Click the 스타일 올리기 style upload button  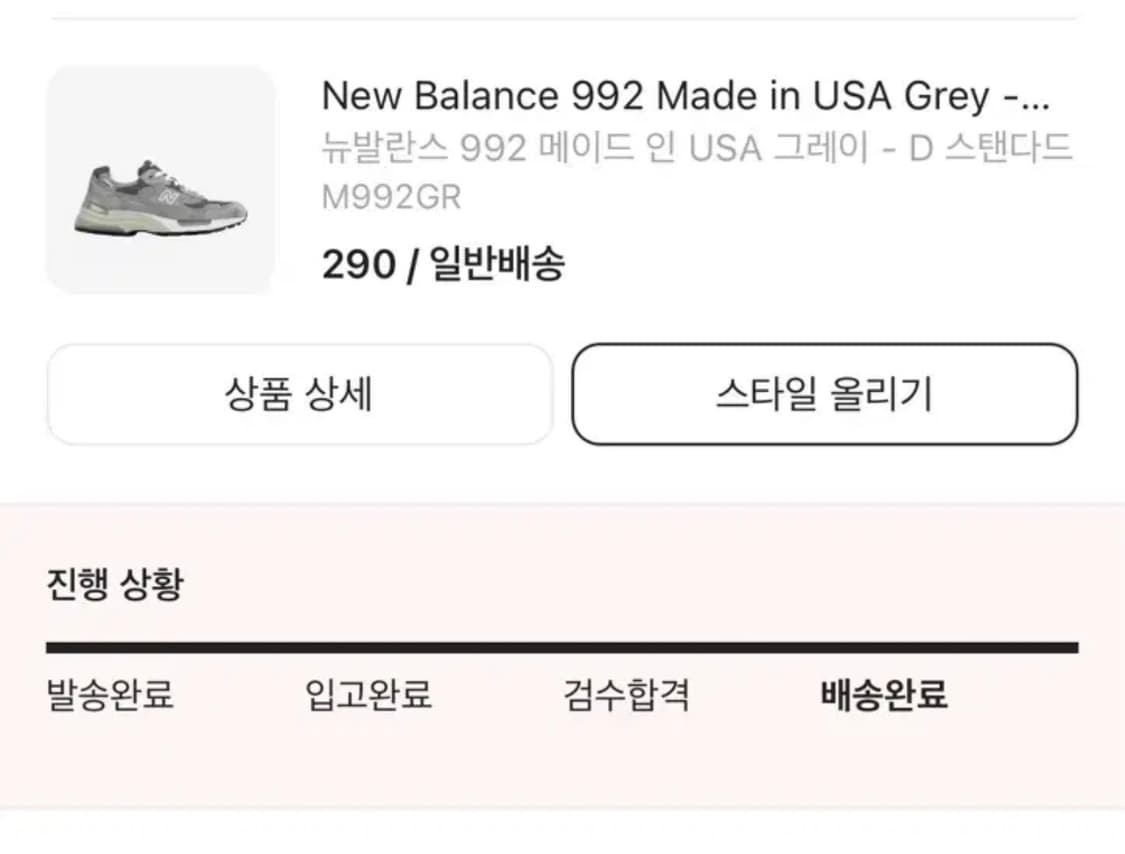(x=824, y=394)
